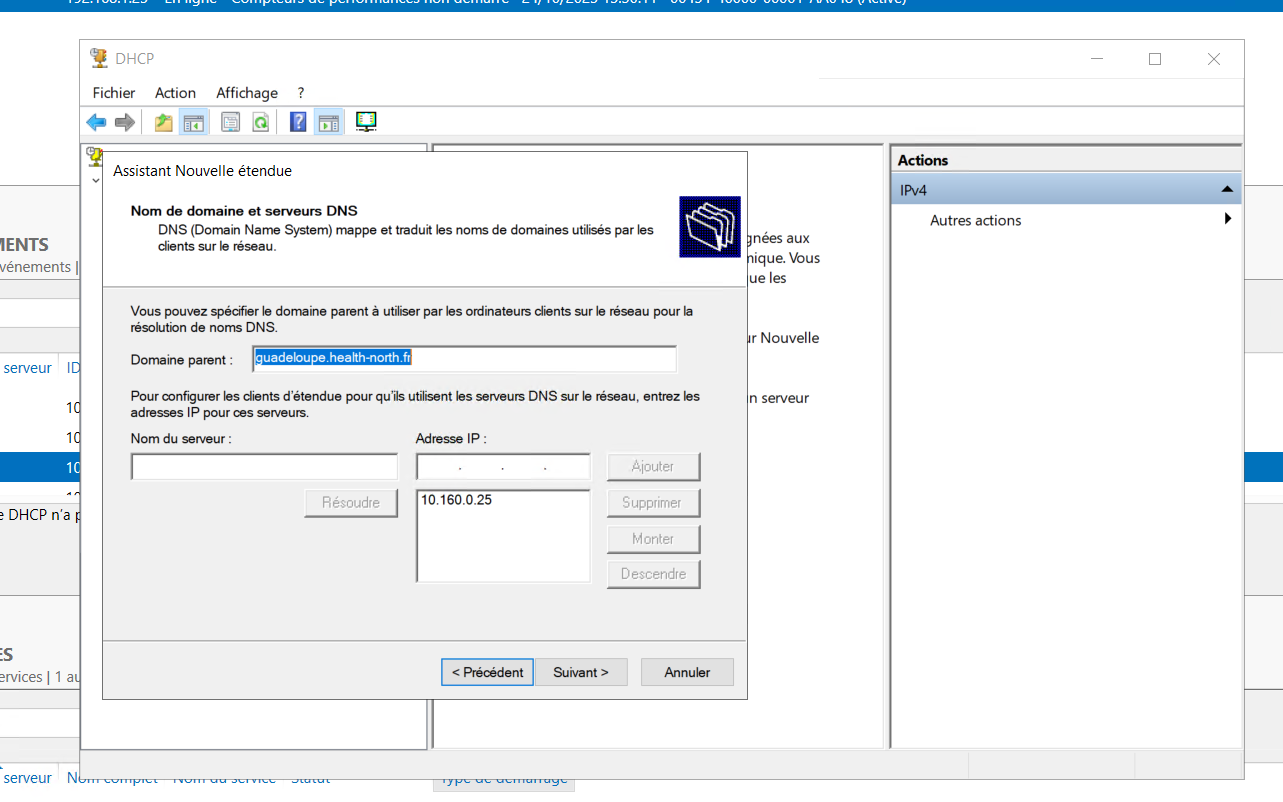Click the Suivant > button
The height and width of the screenshot is (802, 1283).
point(580,672)
